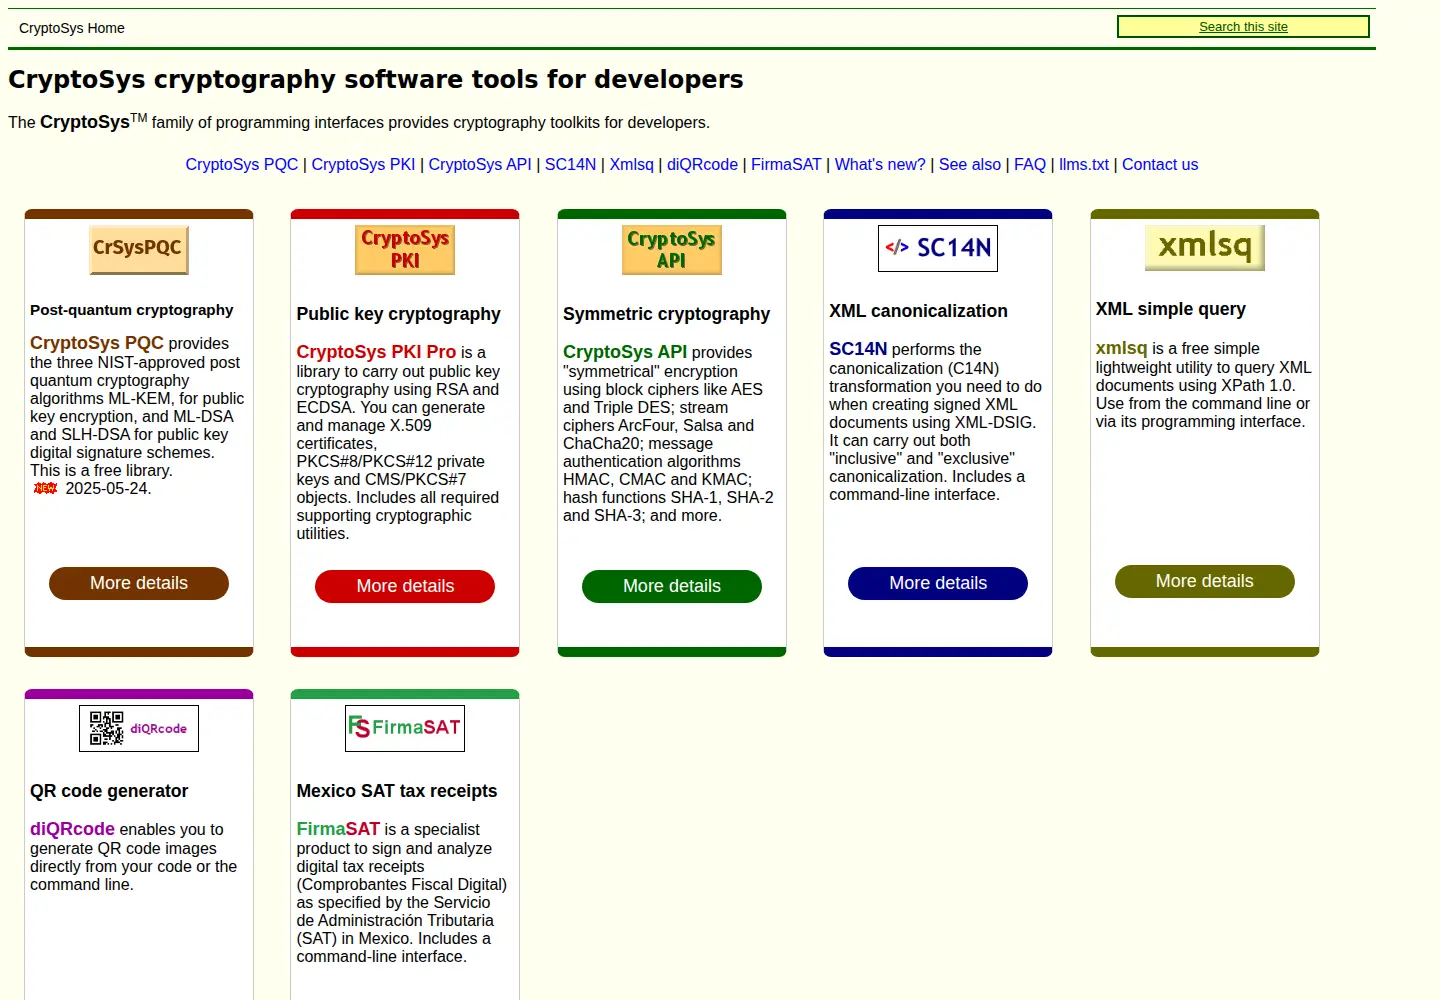Screen dimensions: 1440x1000
Task: Click the SC14N logo image
Action: (x=938, y=248)
